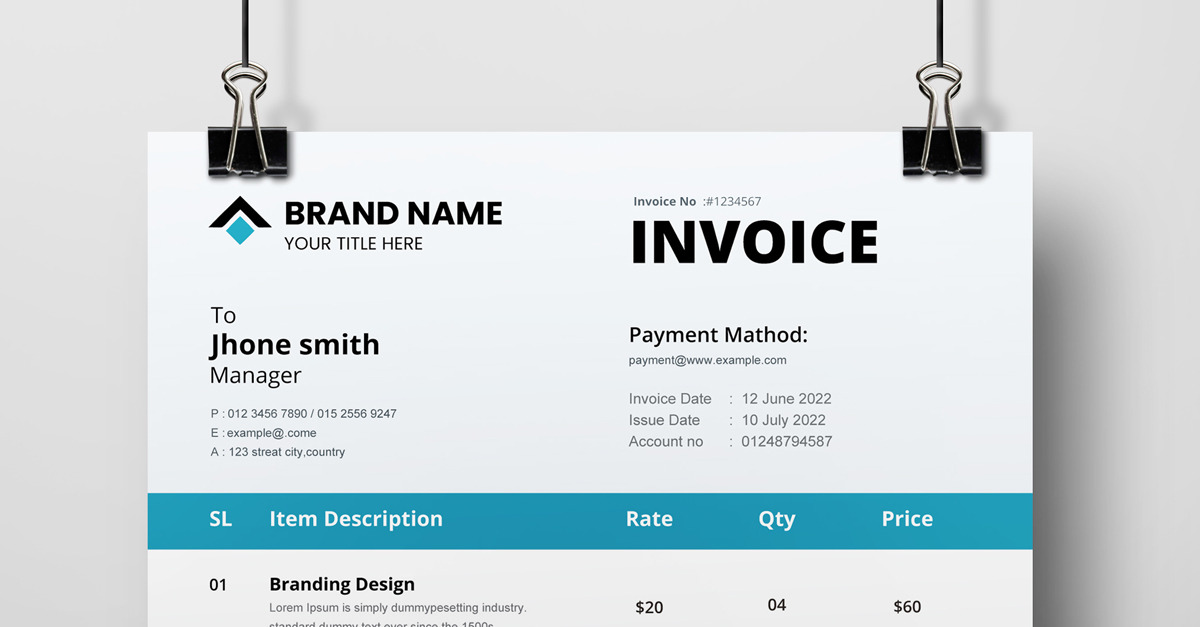Click the Jhone smith recipient name
1200x627 pixels.
click(294, 344)
